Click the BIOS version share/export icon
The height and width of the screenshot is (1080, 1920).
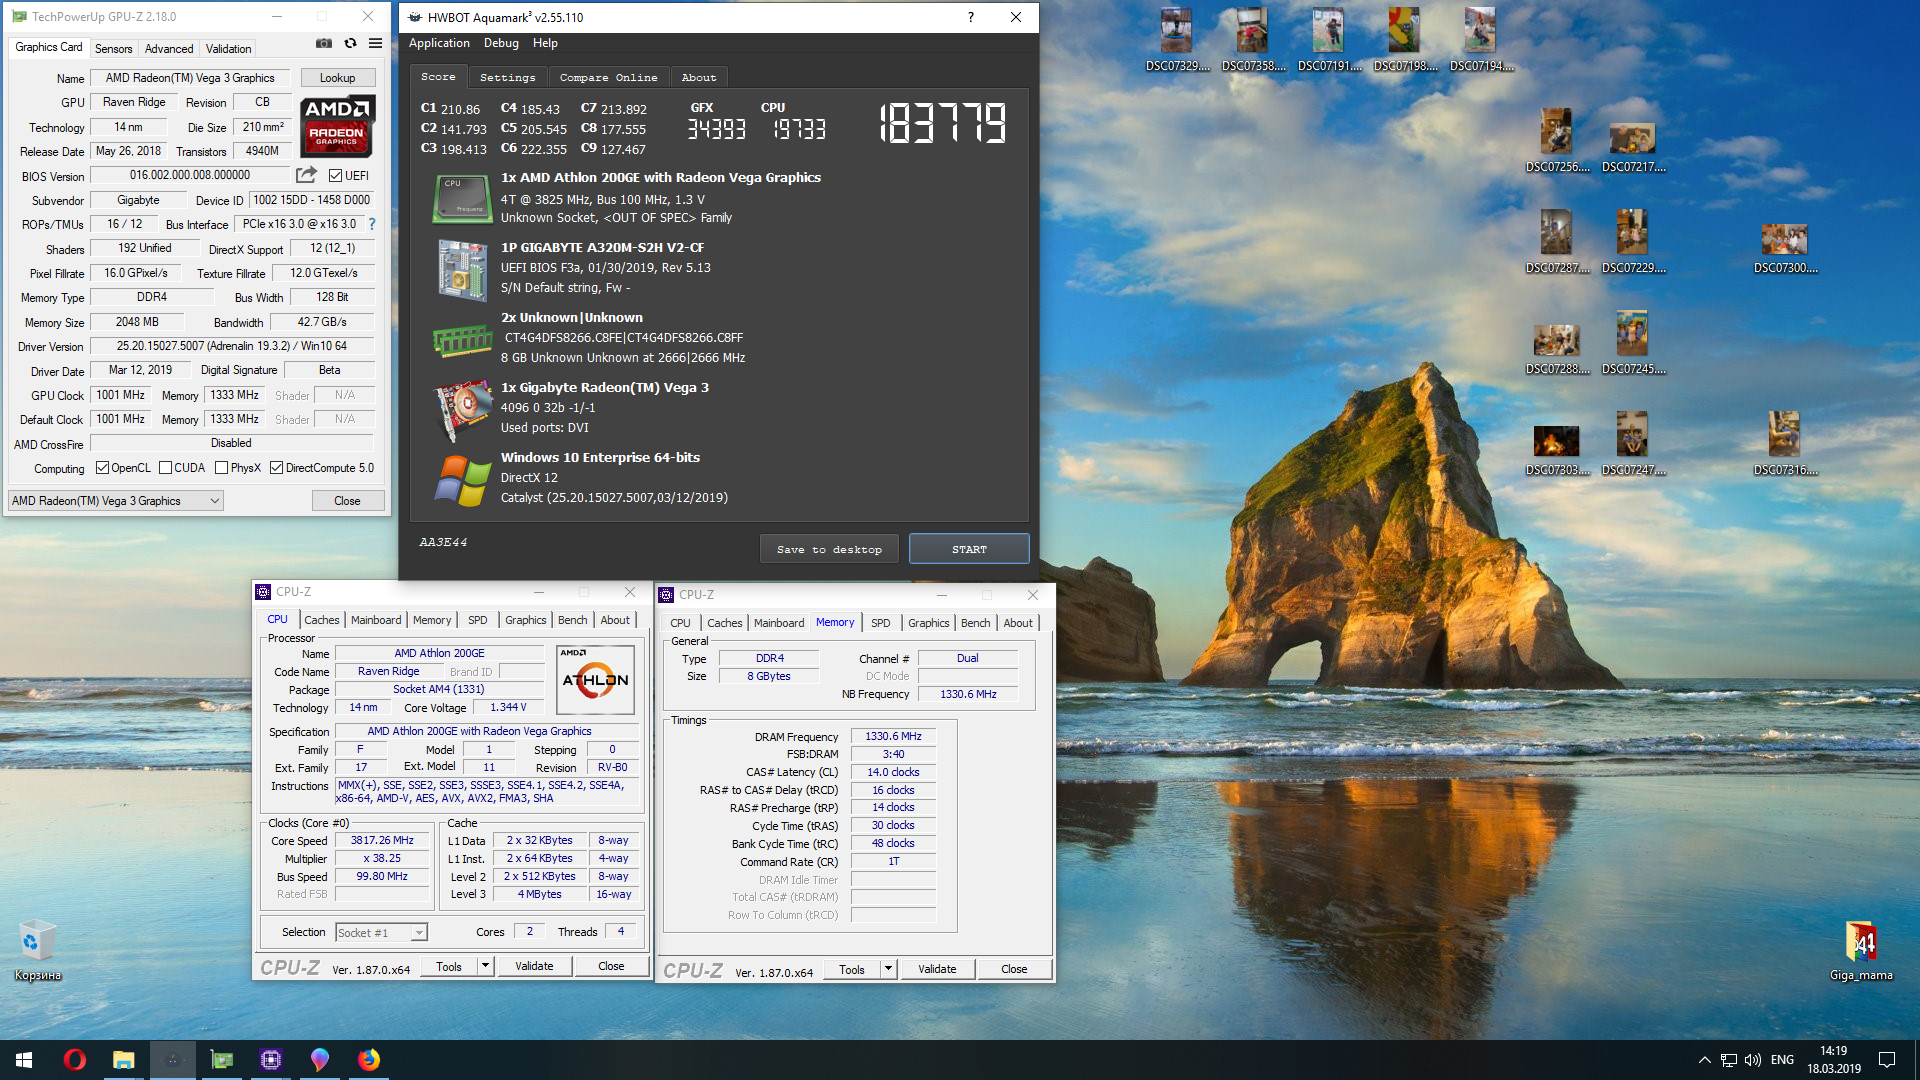[307, 175]
